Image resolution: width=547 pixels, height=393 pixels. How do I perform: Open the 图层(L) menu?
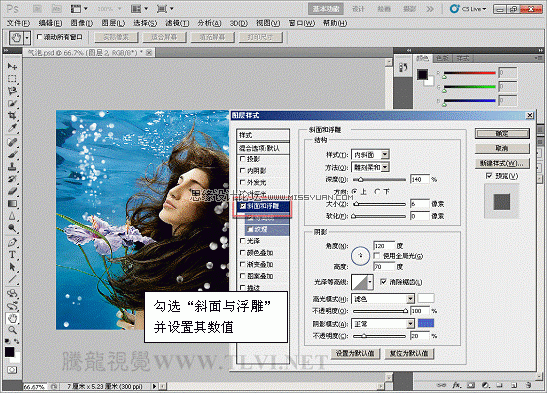(x=113, y=23)
